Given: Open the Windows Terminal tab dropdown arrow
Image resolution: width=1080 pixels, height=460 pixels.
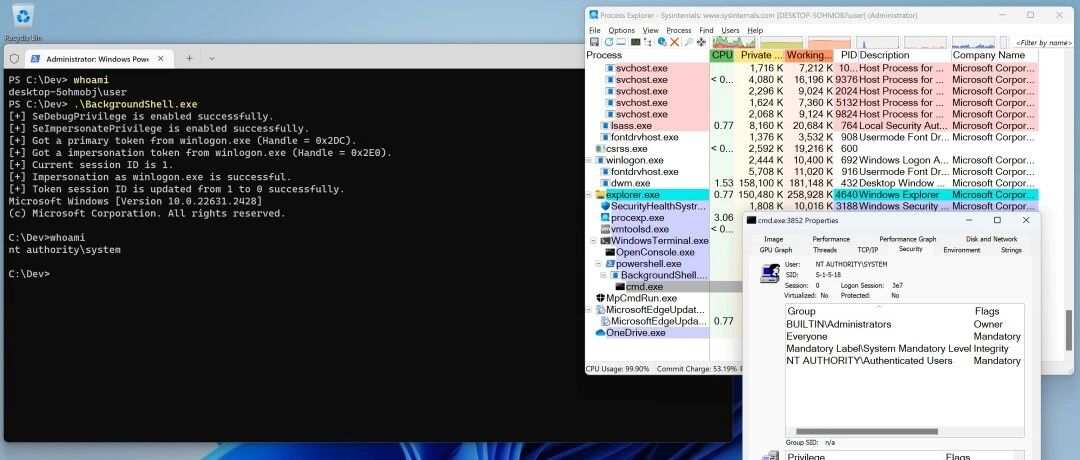Looking at the screenshot, I should [212, 59].
